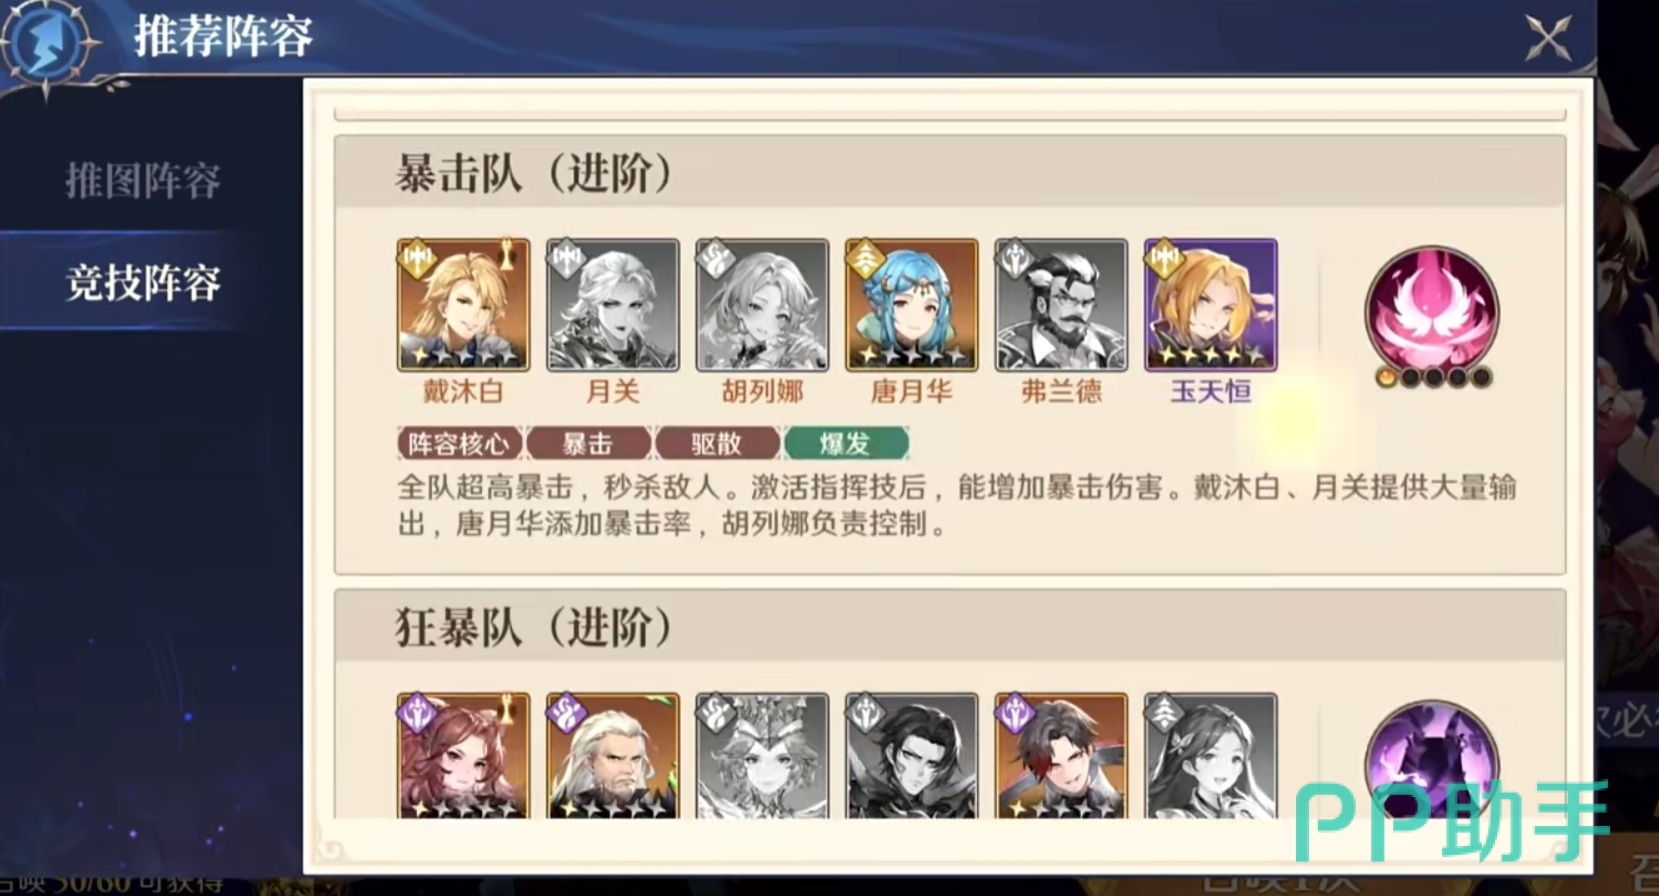
Task: Click the 驱散 tag
Action: point(717,443)
